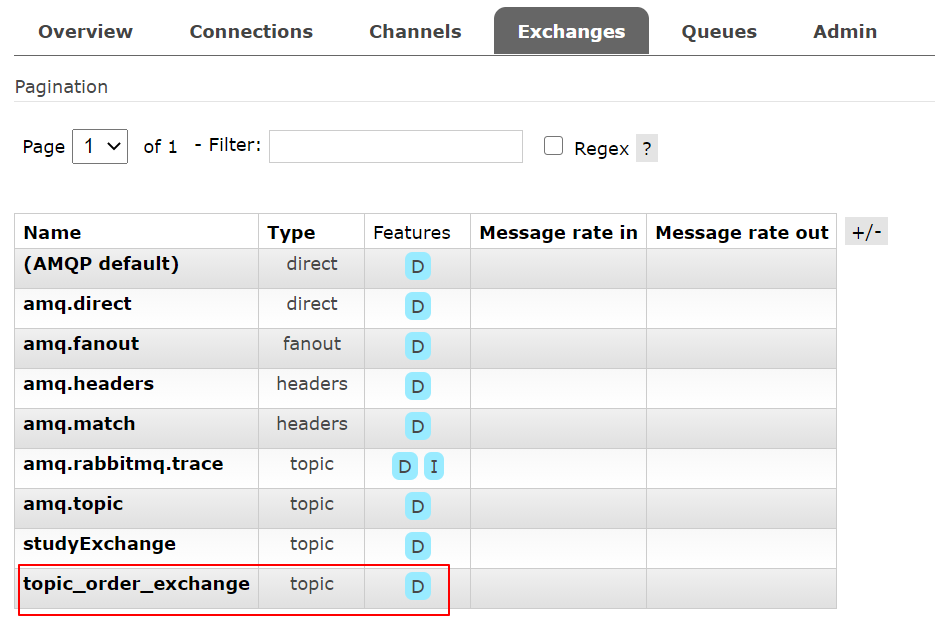
Task: Click the D badge for amq.fanout
Action: [x=417, y=346]
